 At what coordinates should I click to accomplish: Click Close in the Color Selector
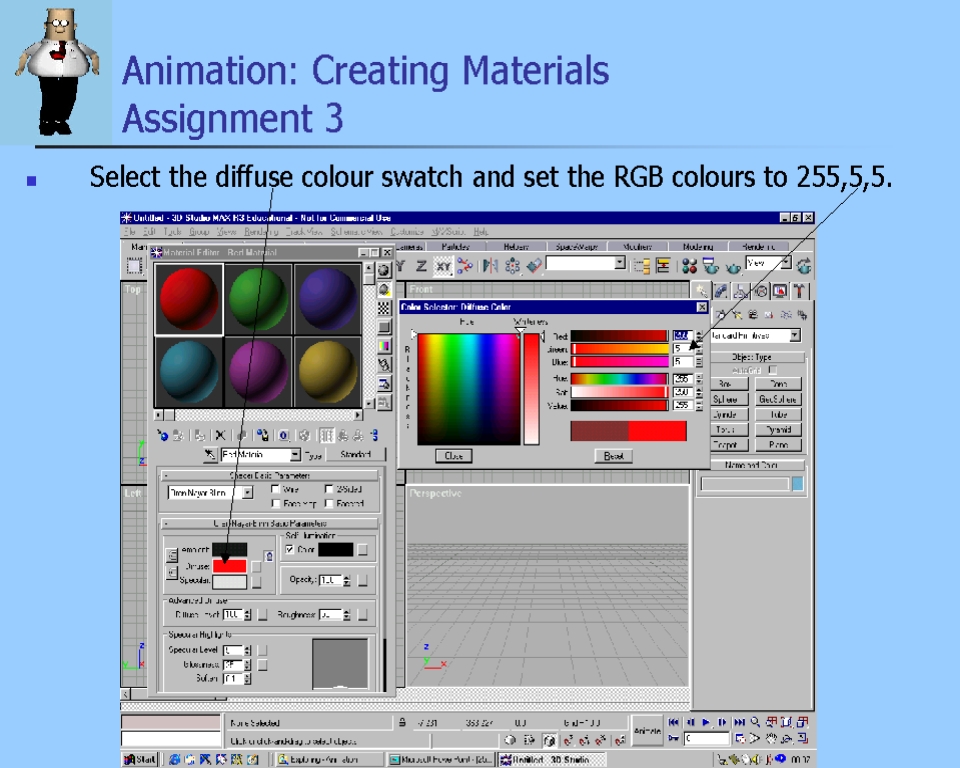453,456
